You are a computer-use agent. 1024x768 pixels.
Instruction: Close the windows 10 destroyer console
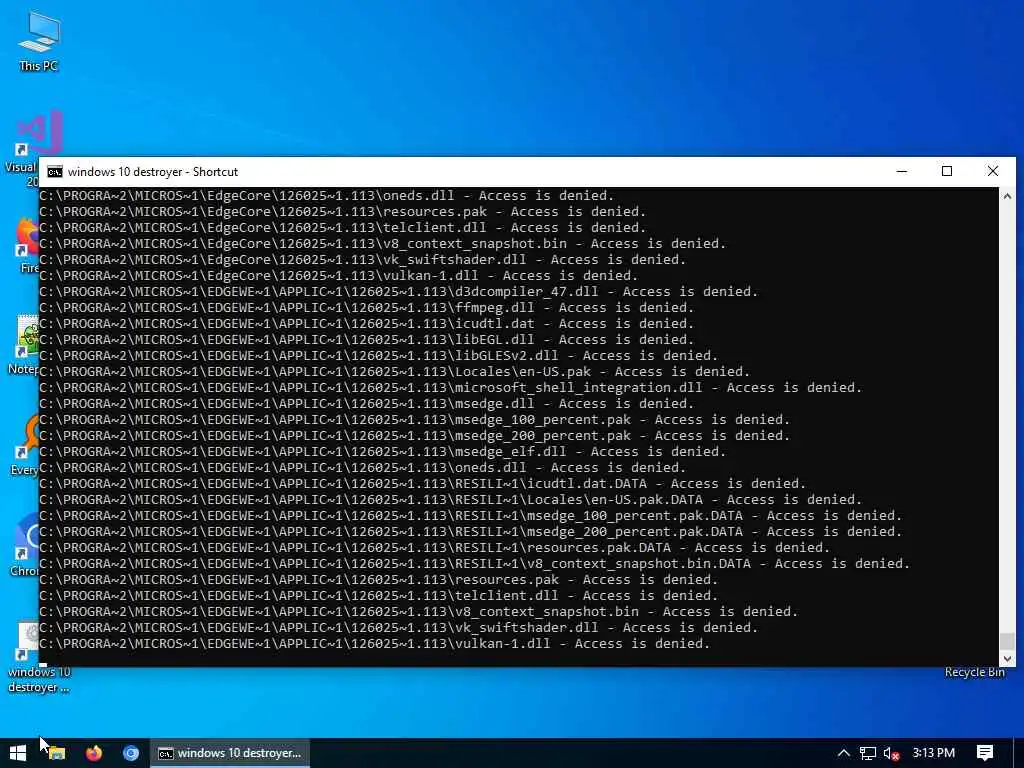point(993,171)
